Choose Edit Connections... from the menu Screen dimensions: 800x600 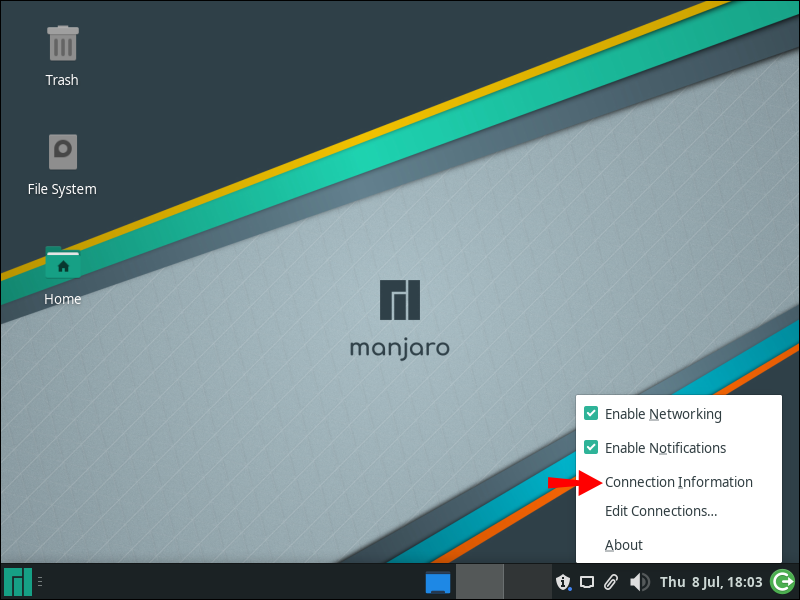(679, 511)
